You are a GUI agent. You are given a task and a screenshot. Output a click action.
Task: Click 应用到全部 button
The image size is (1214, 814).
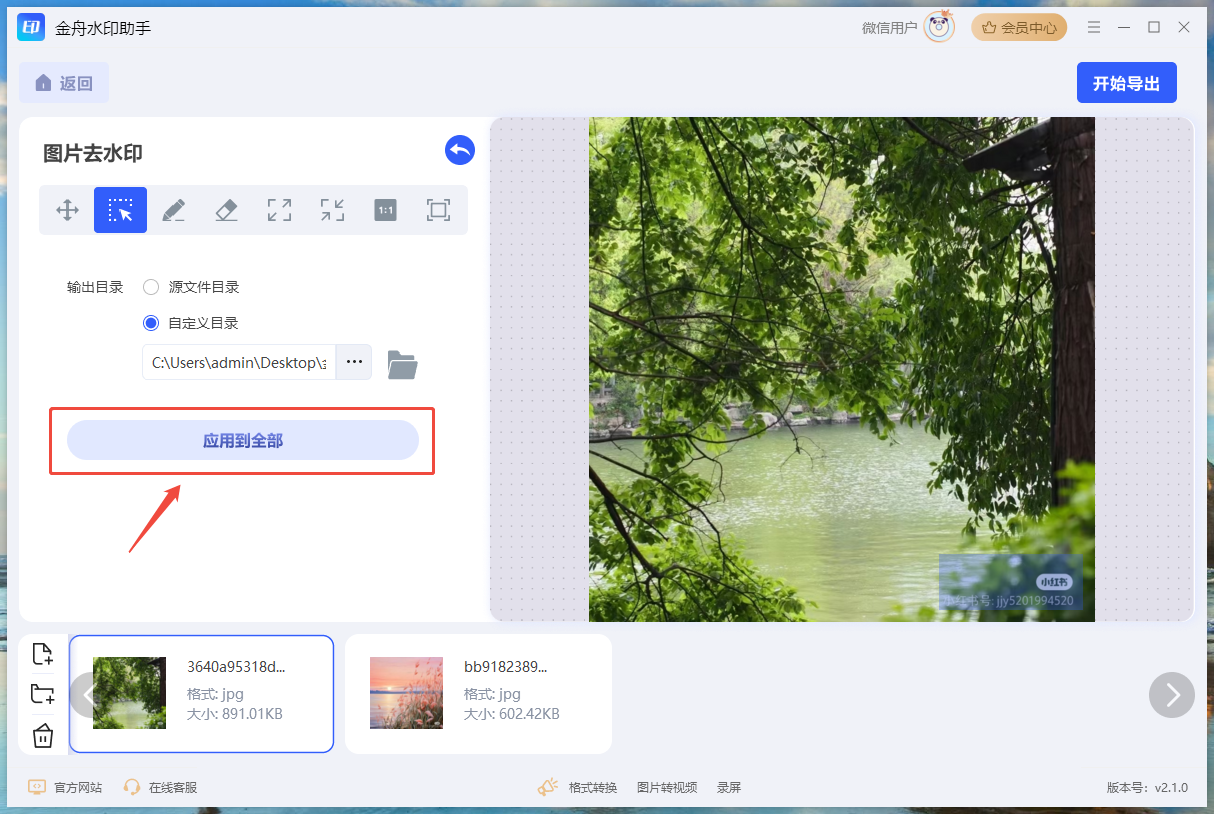click(x=243, y=440)
